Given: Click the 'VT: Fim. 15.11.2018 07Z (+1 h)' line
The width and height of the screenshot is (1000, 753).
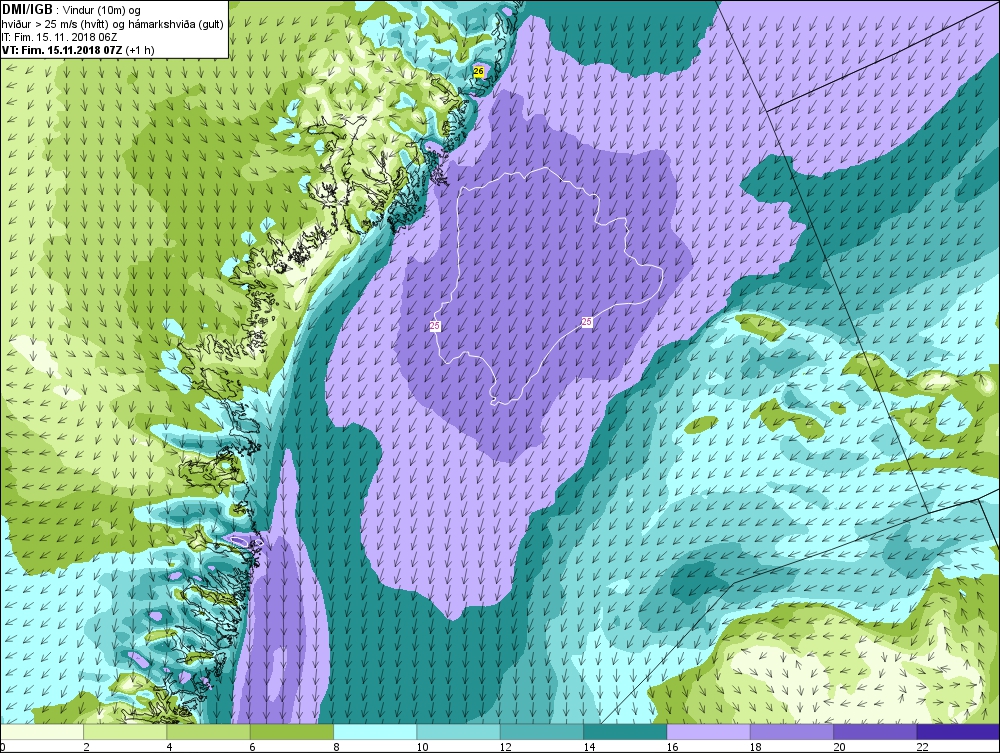Looking at the screenshot, I should coord(78,50).
